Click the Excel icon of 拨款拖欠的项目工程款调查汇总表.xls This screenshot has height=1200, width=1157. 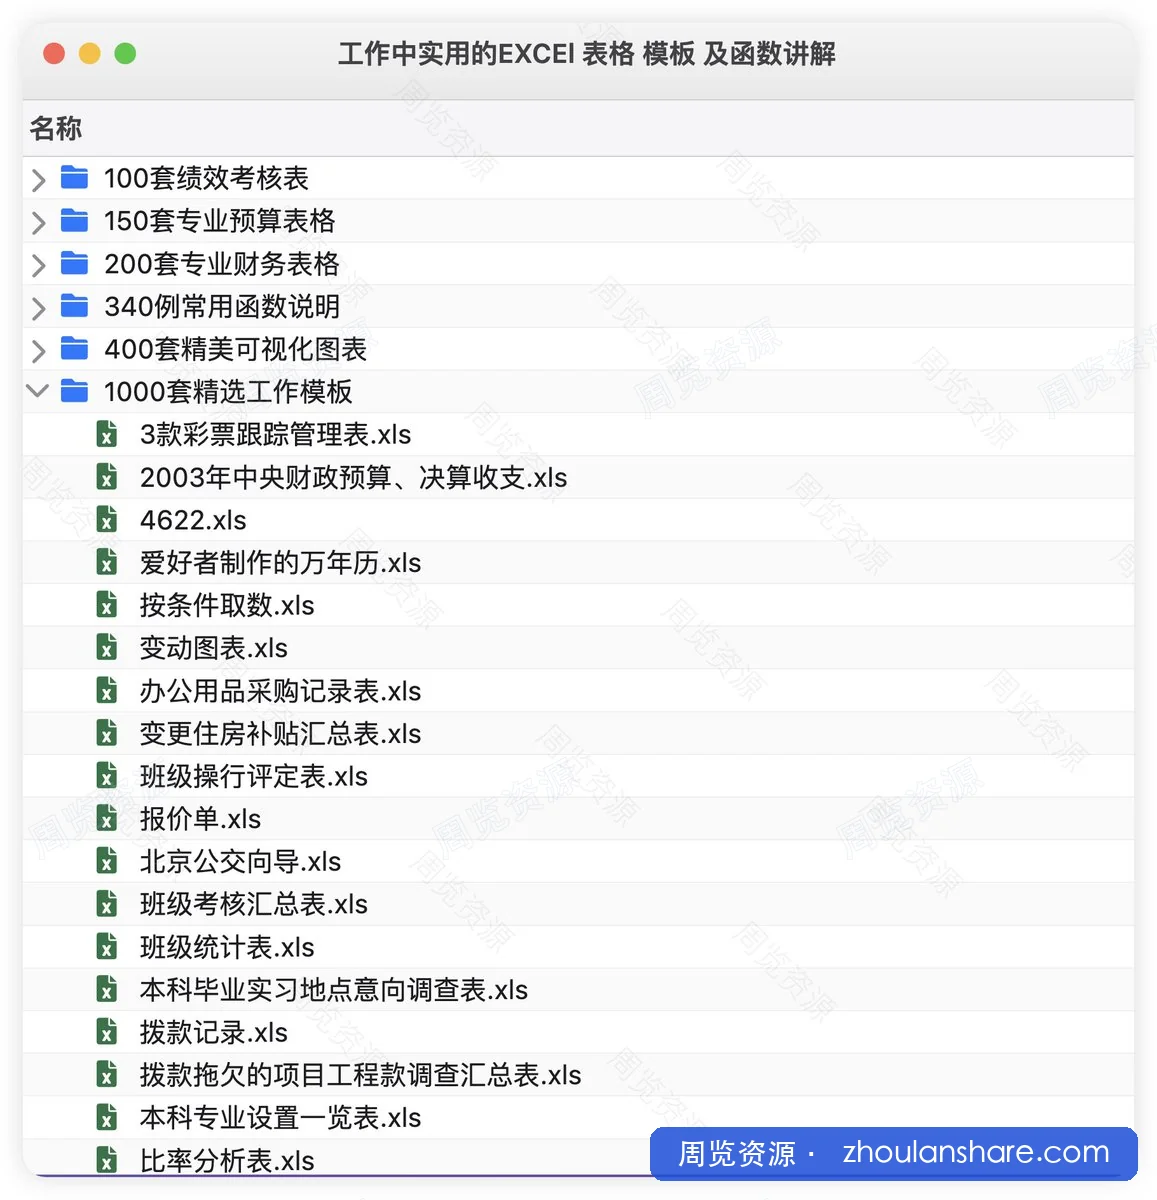(106, 1074)
